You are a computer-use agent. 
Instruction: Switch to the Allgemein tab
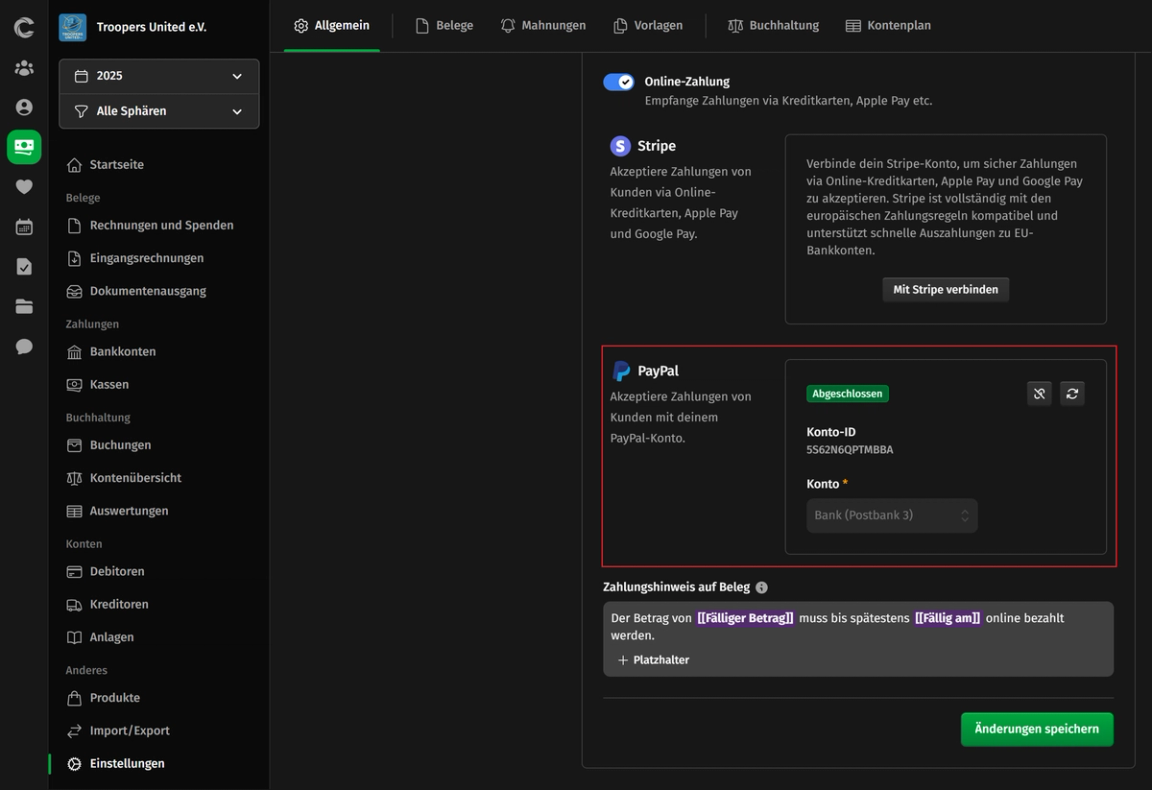(332, 26)
